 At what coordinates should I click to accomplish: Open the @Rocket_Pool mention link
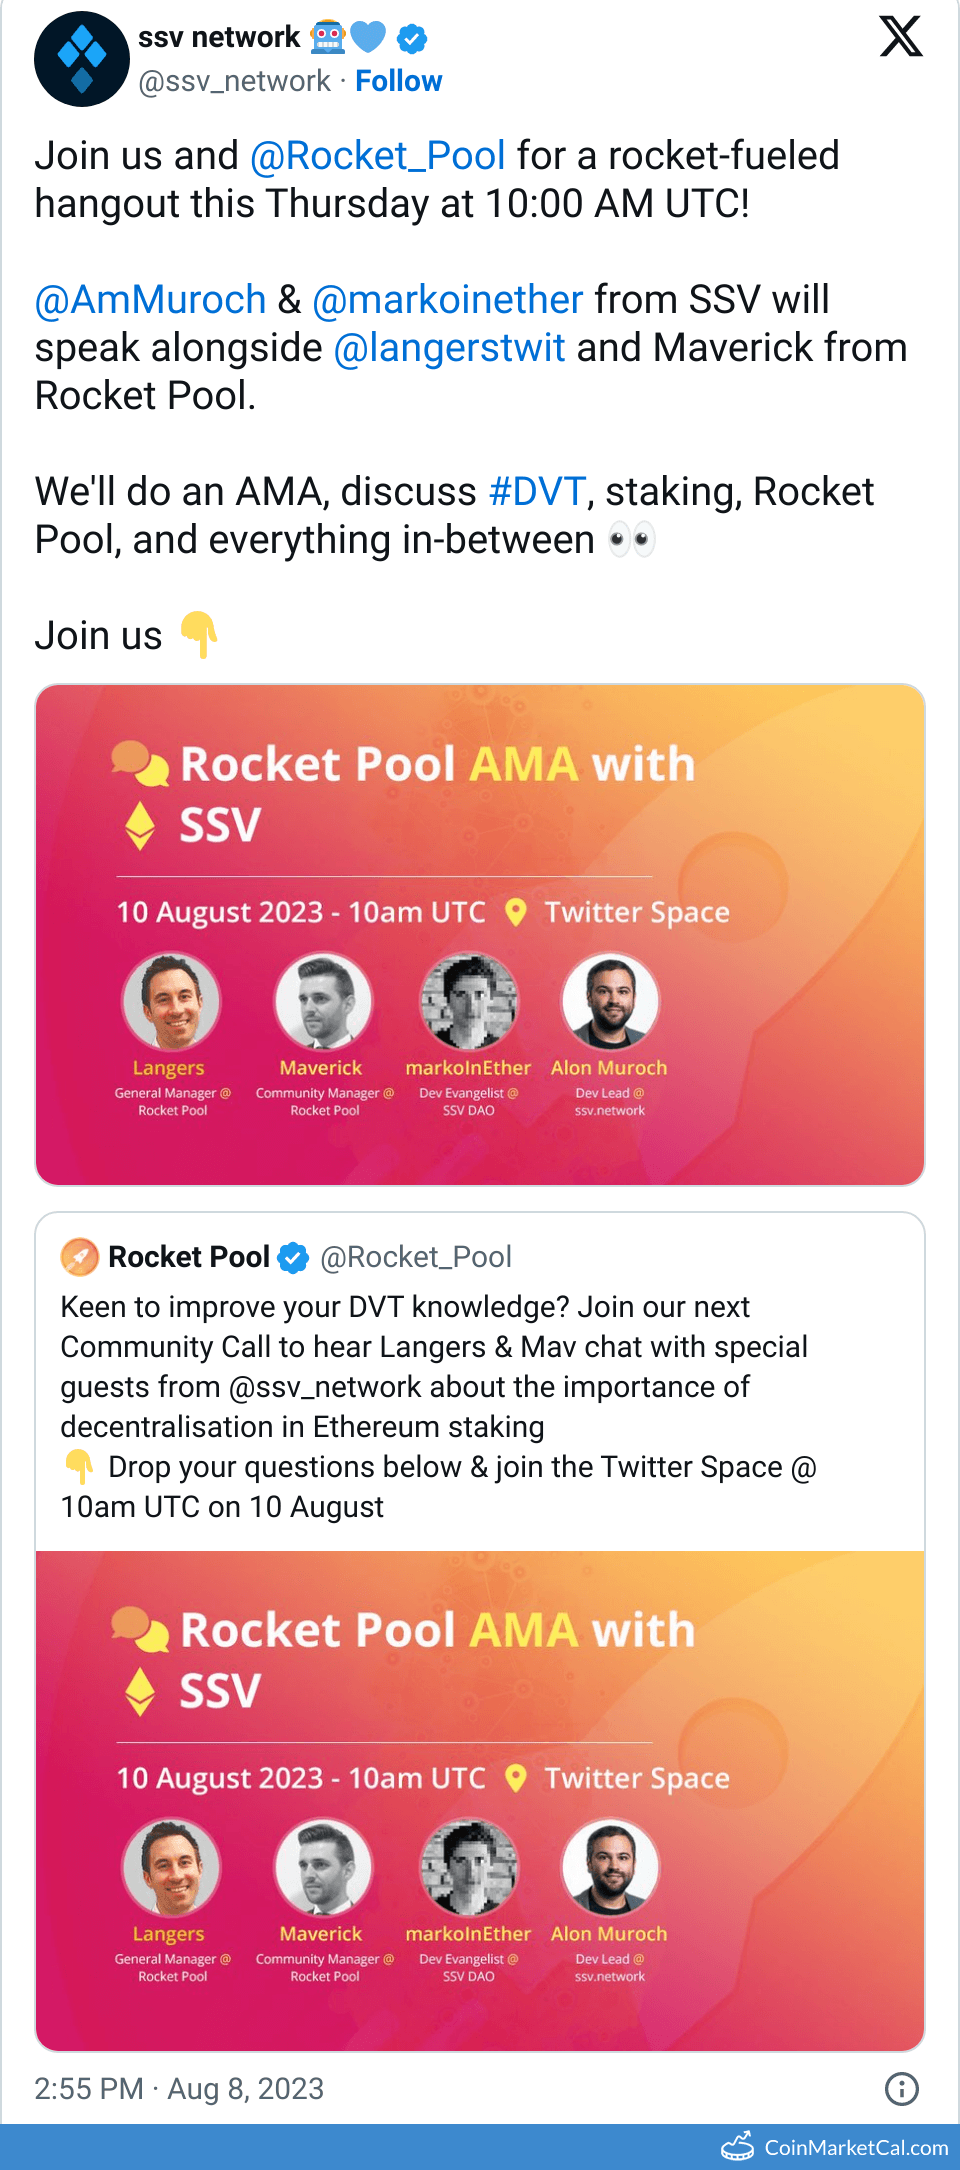(377, 156)
